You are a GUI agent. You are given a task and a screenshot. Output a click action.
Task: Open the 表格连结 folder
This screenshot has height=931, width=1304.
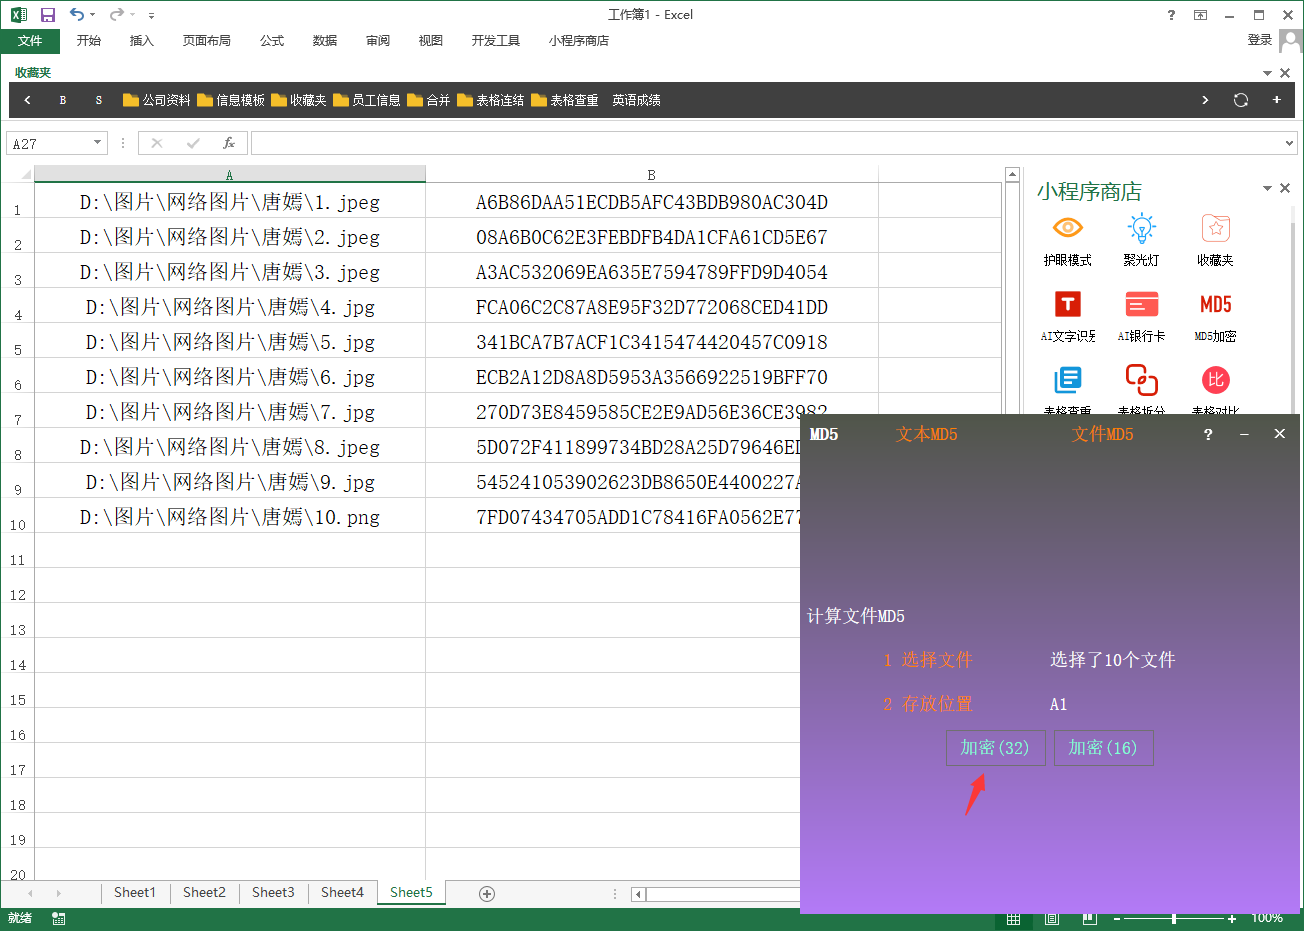click(x=491, y=100)
